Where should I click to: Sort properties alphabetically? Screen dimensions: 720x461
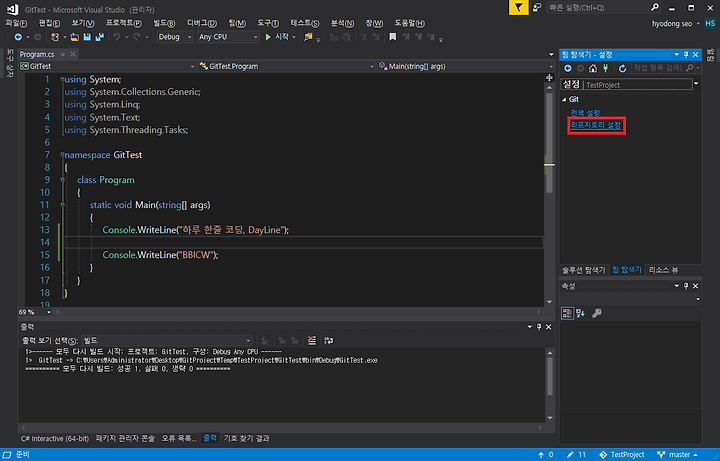click(x=580, y=313)
